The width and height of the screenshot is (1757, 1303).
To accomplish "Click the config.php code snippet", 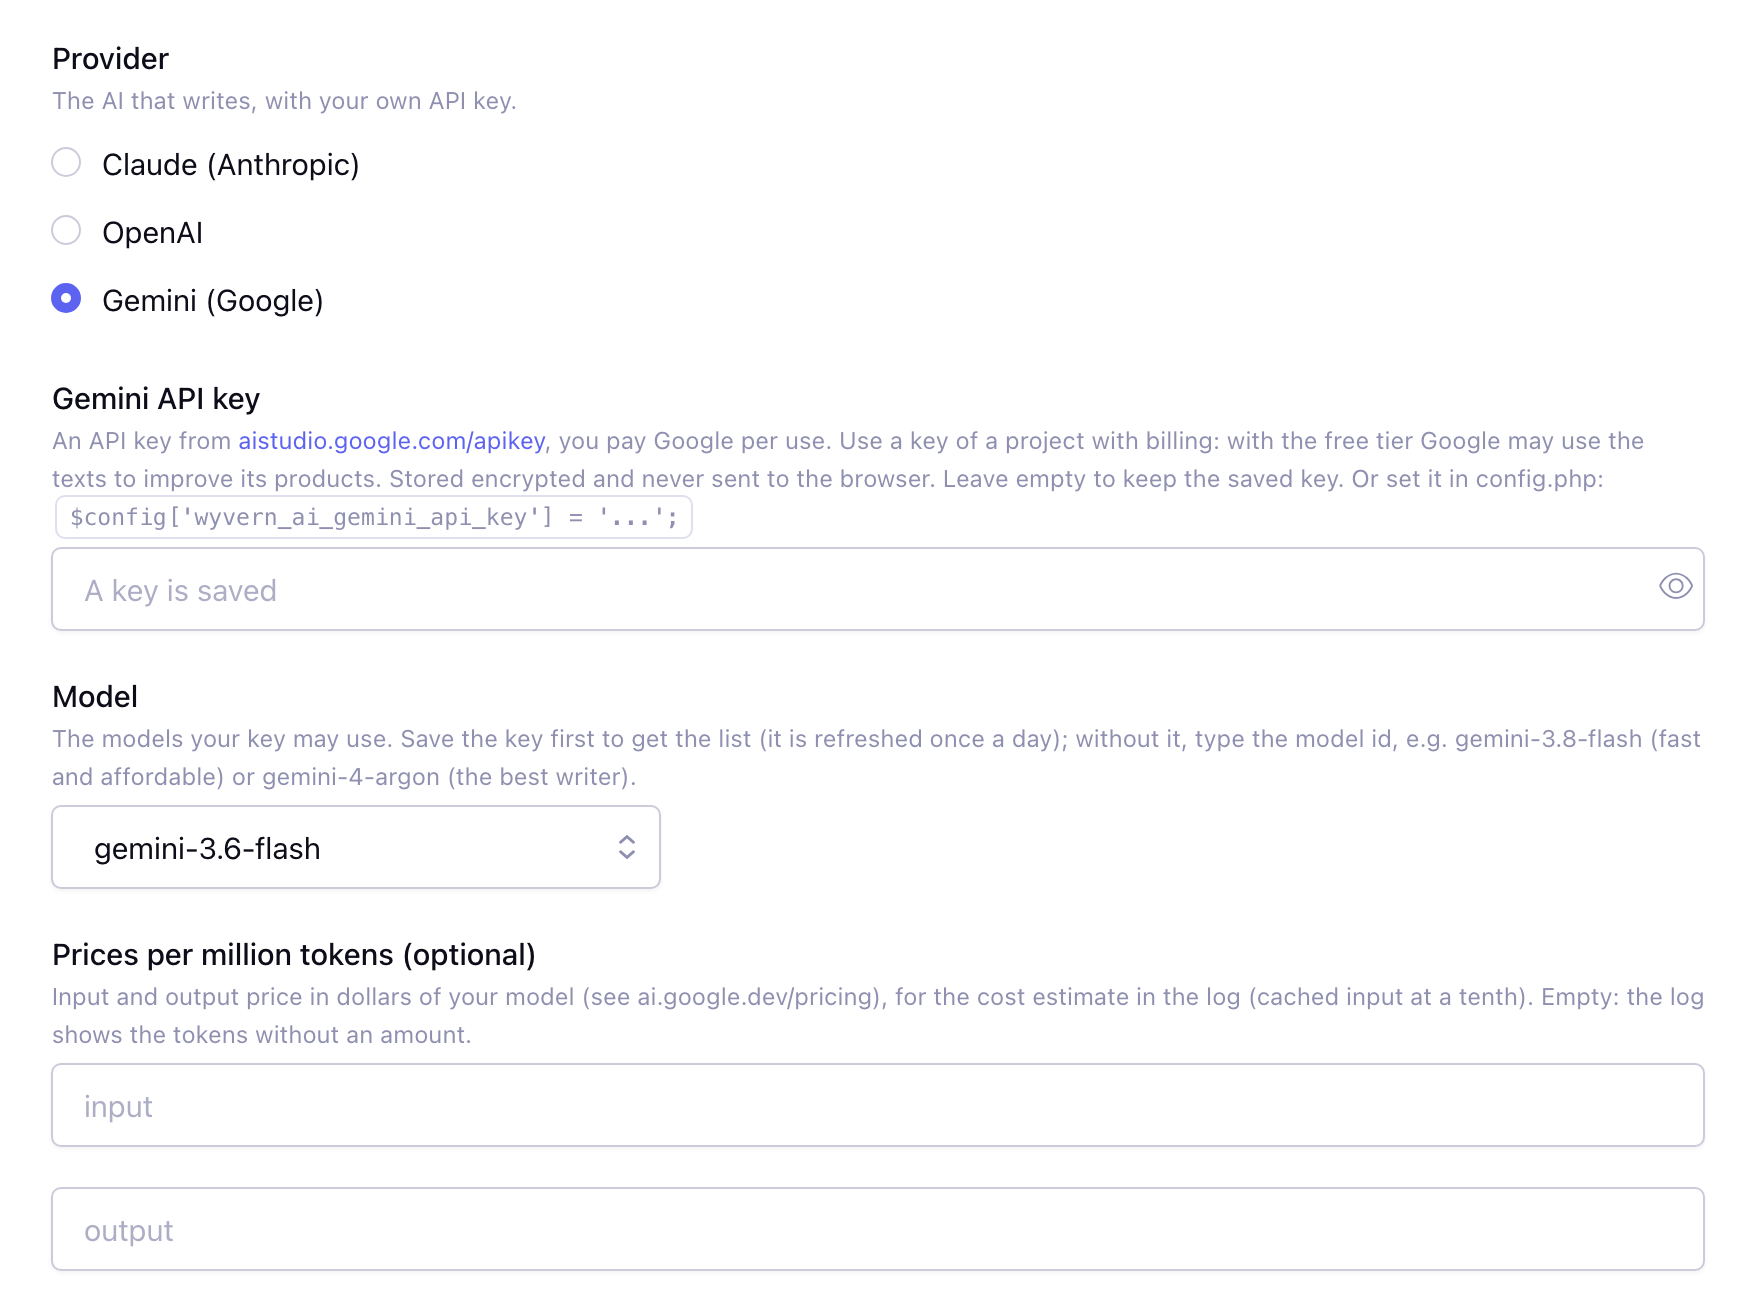I will pos(374,517).
